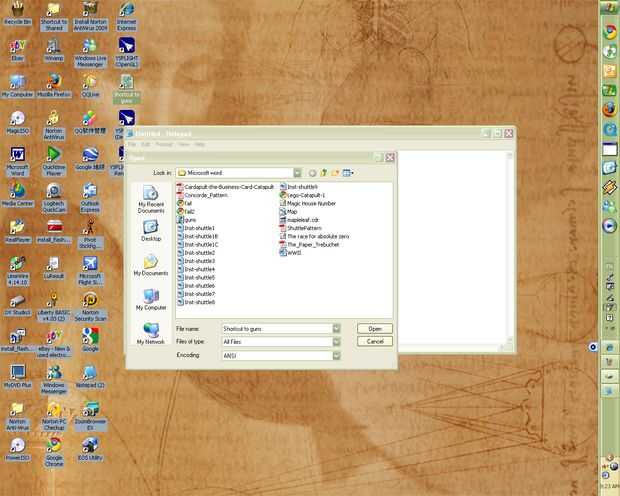The height and width of the screenshot is (496, 620).
Task: Select My Documents in the places bar
Action: [151, 265]
